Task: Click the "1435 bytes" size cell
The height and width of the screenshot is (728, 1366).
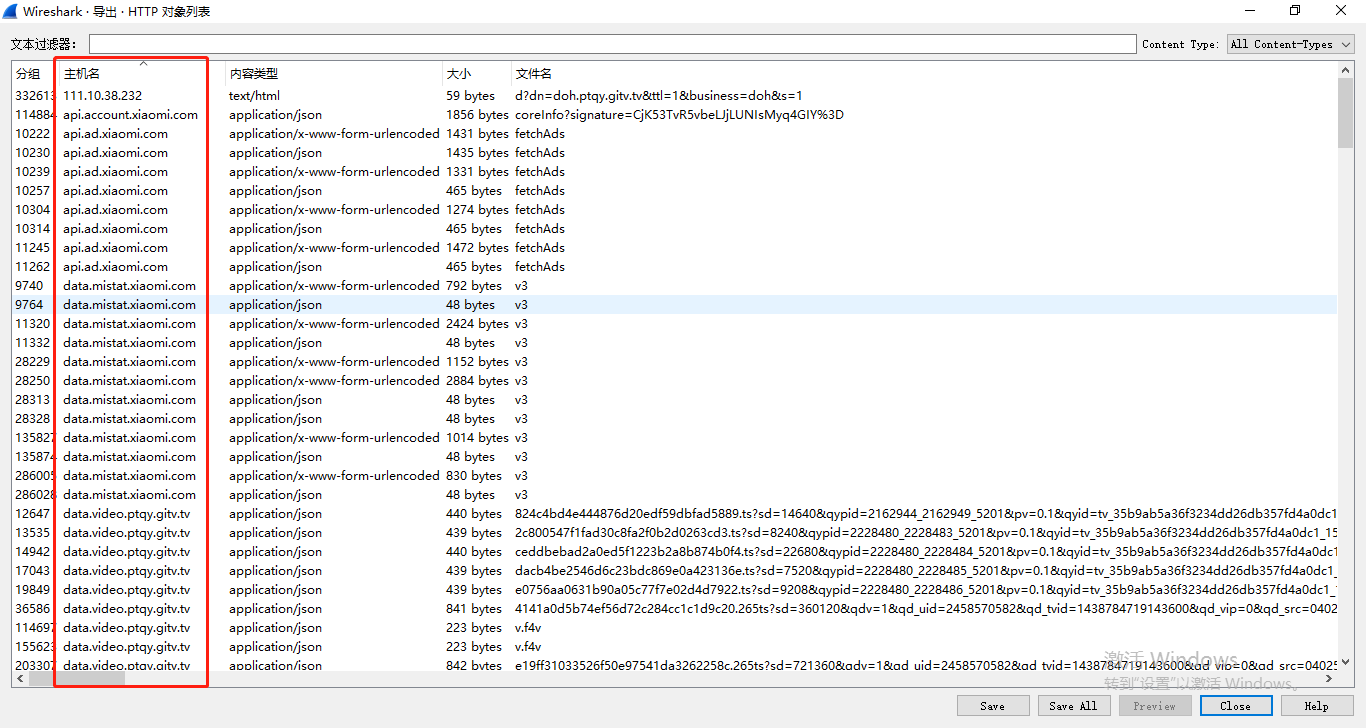Action: (478, 153)
